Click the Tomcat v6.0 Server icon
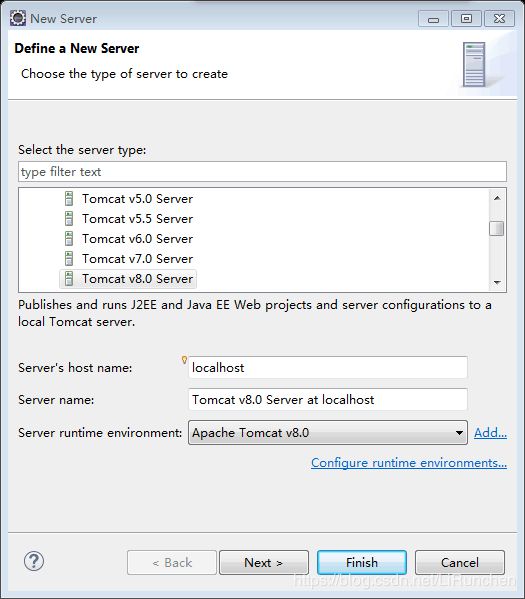Screen dimensions: 525x599 pos(69,239)
